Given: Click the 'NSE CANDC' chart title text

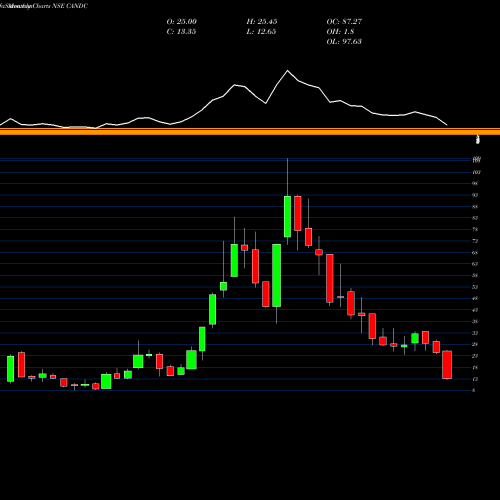Looking at the screenshot, I should click(70, 6).
